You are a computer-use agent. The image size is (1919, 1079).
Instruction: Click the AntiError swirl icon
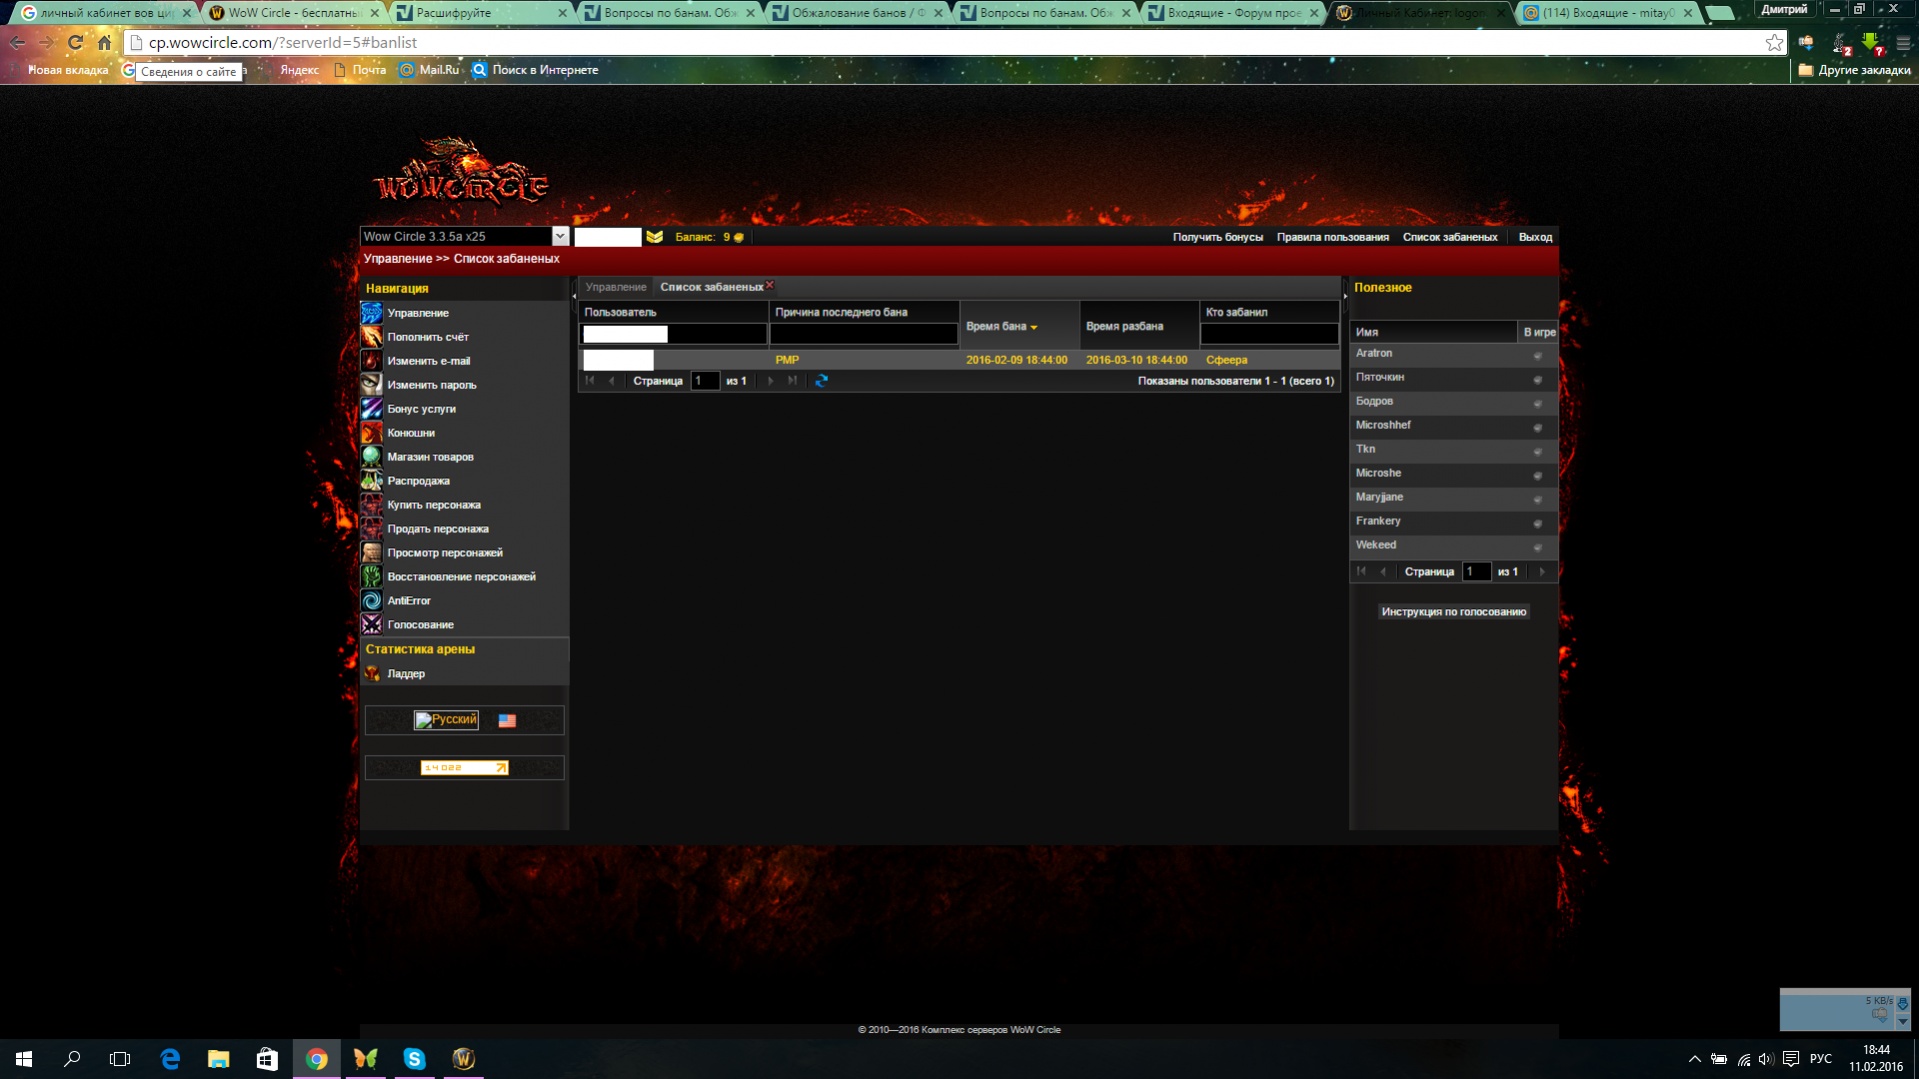click(371, 601)
